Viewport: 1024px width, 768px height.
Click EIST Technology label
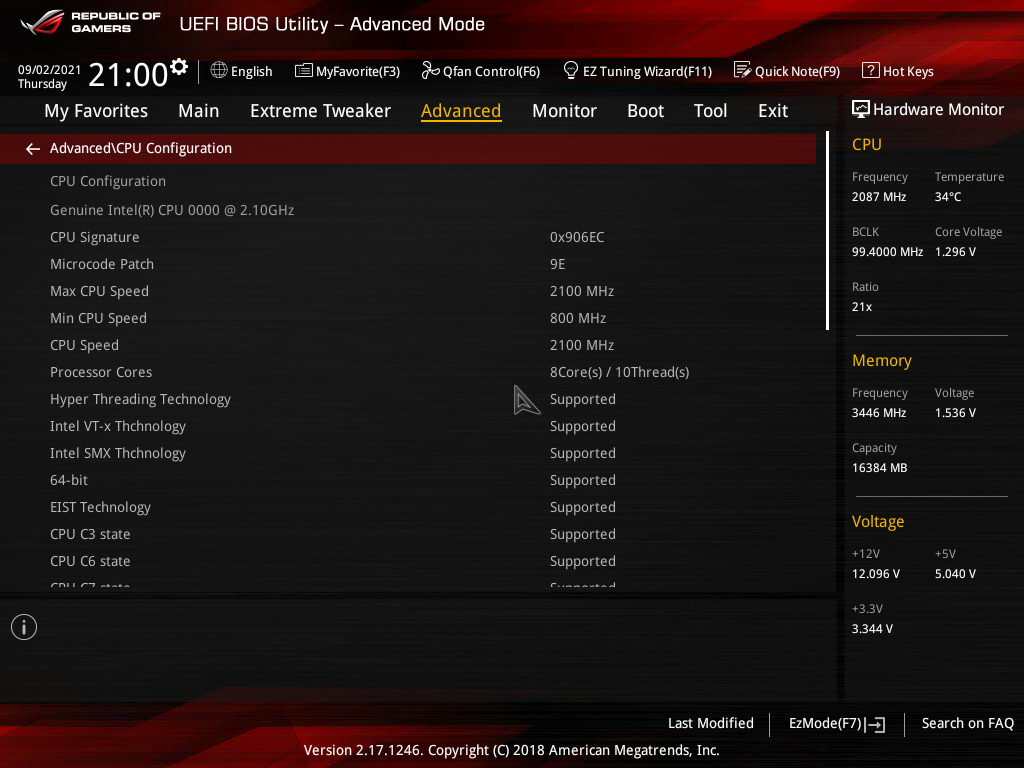101,507
